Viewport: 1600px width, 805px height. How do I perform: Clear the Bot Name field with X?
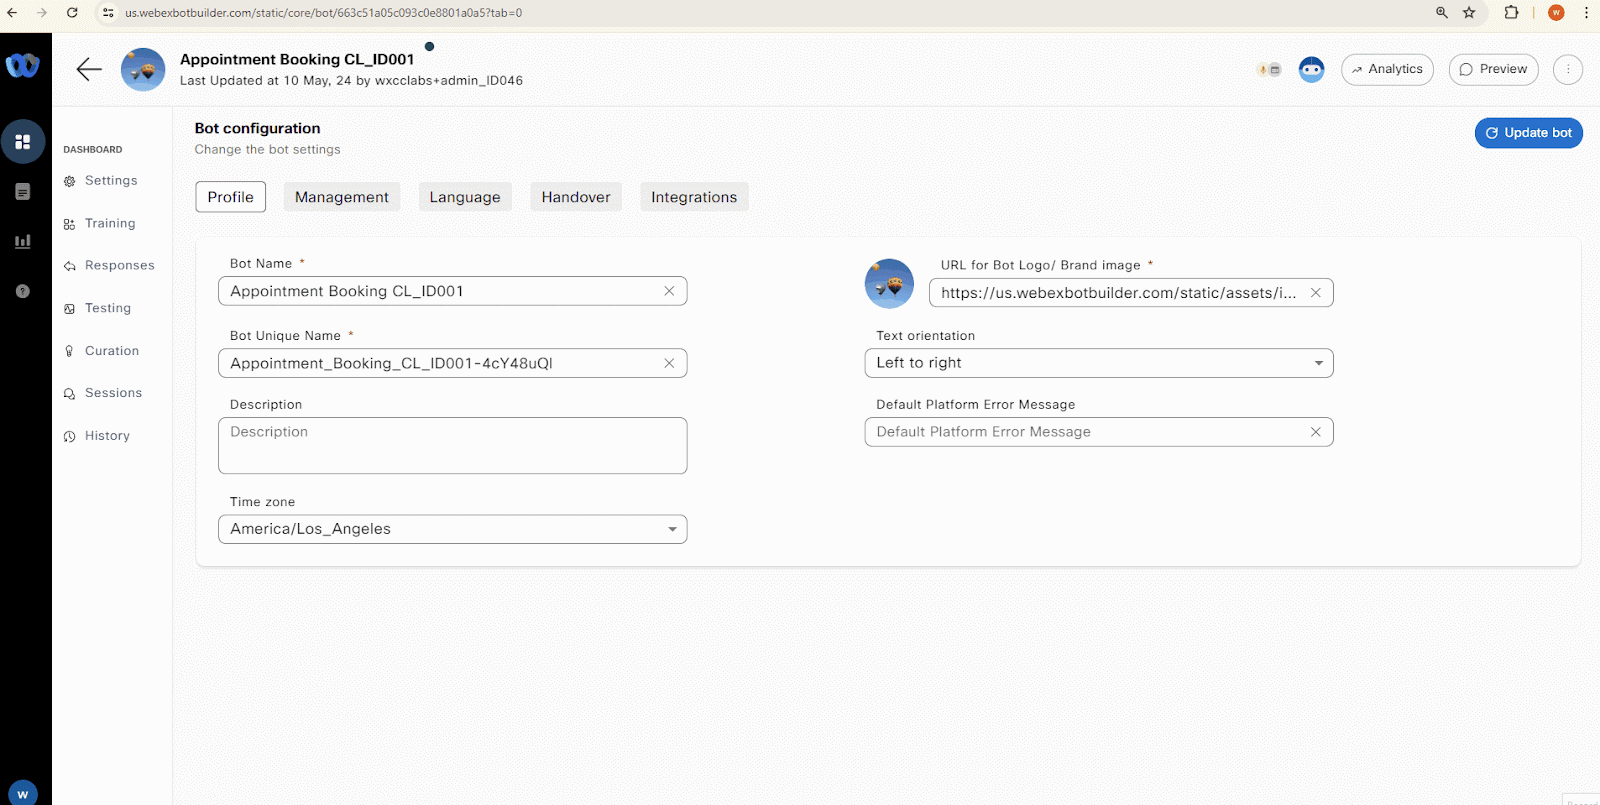669,291
